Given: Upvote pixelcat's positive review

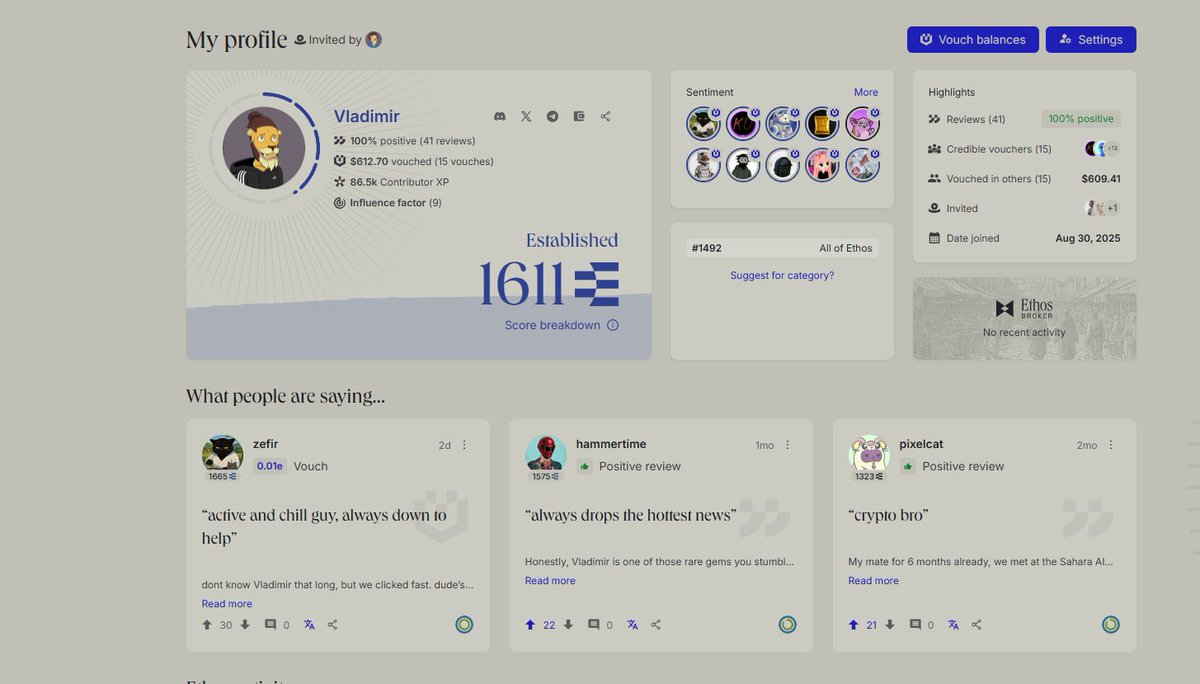Looking at the screenshot, I should coord(853,625).
